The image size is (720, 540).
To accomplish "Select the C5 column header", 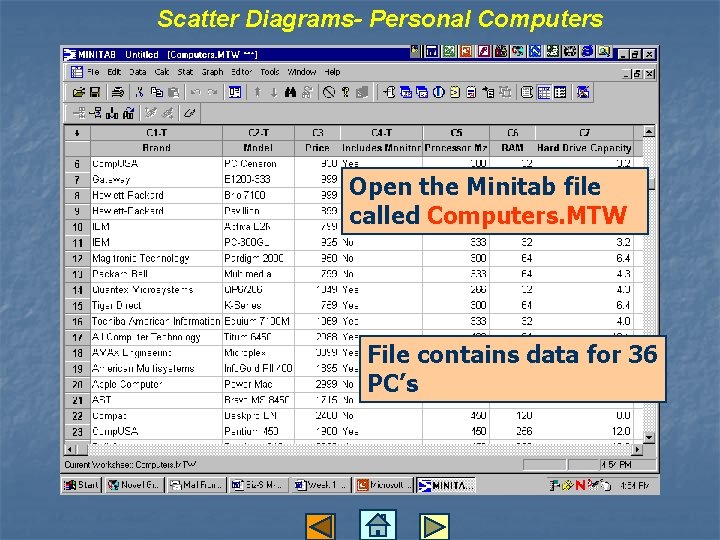I will point(456,133).
